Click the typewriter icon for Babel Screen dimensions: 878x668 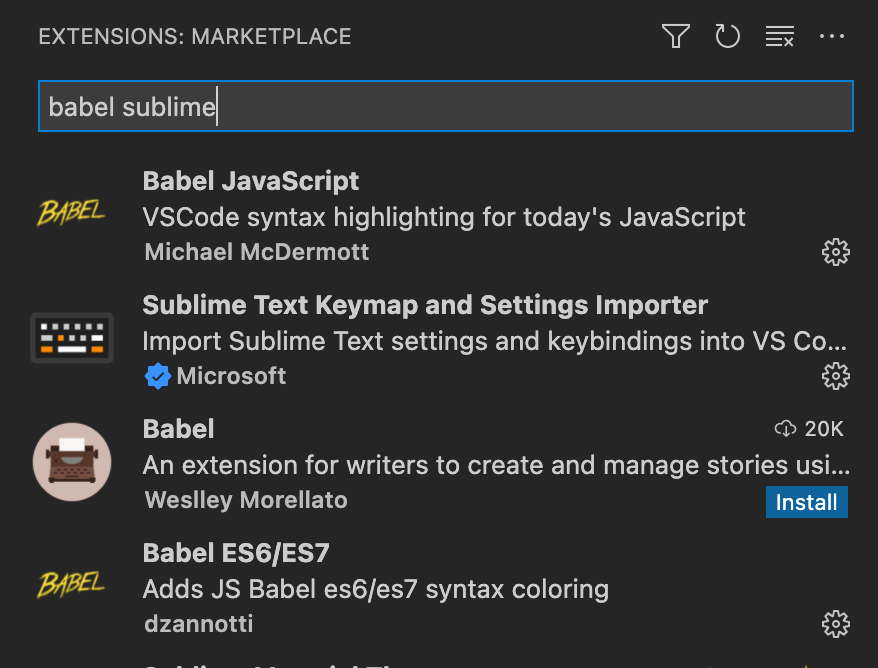(x=72, y=462)
